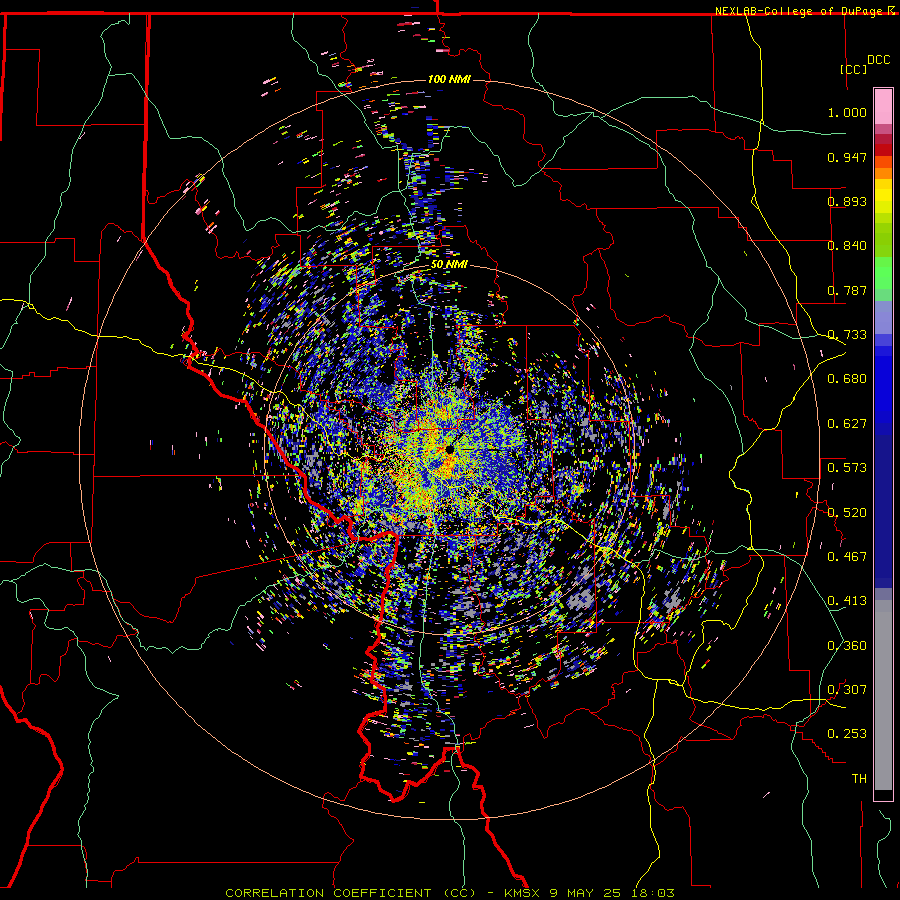Pick the red swatch on the color bar
900x900 pixels.
coord(883,149)
